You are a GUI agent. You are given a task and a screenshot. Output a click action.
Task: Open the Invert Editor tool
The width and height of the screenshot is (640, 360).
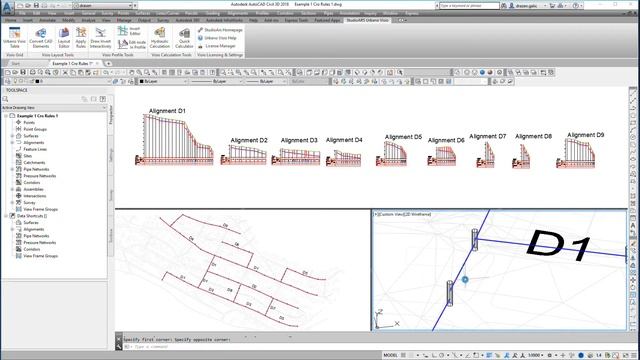tap(129, 31)
